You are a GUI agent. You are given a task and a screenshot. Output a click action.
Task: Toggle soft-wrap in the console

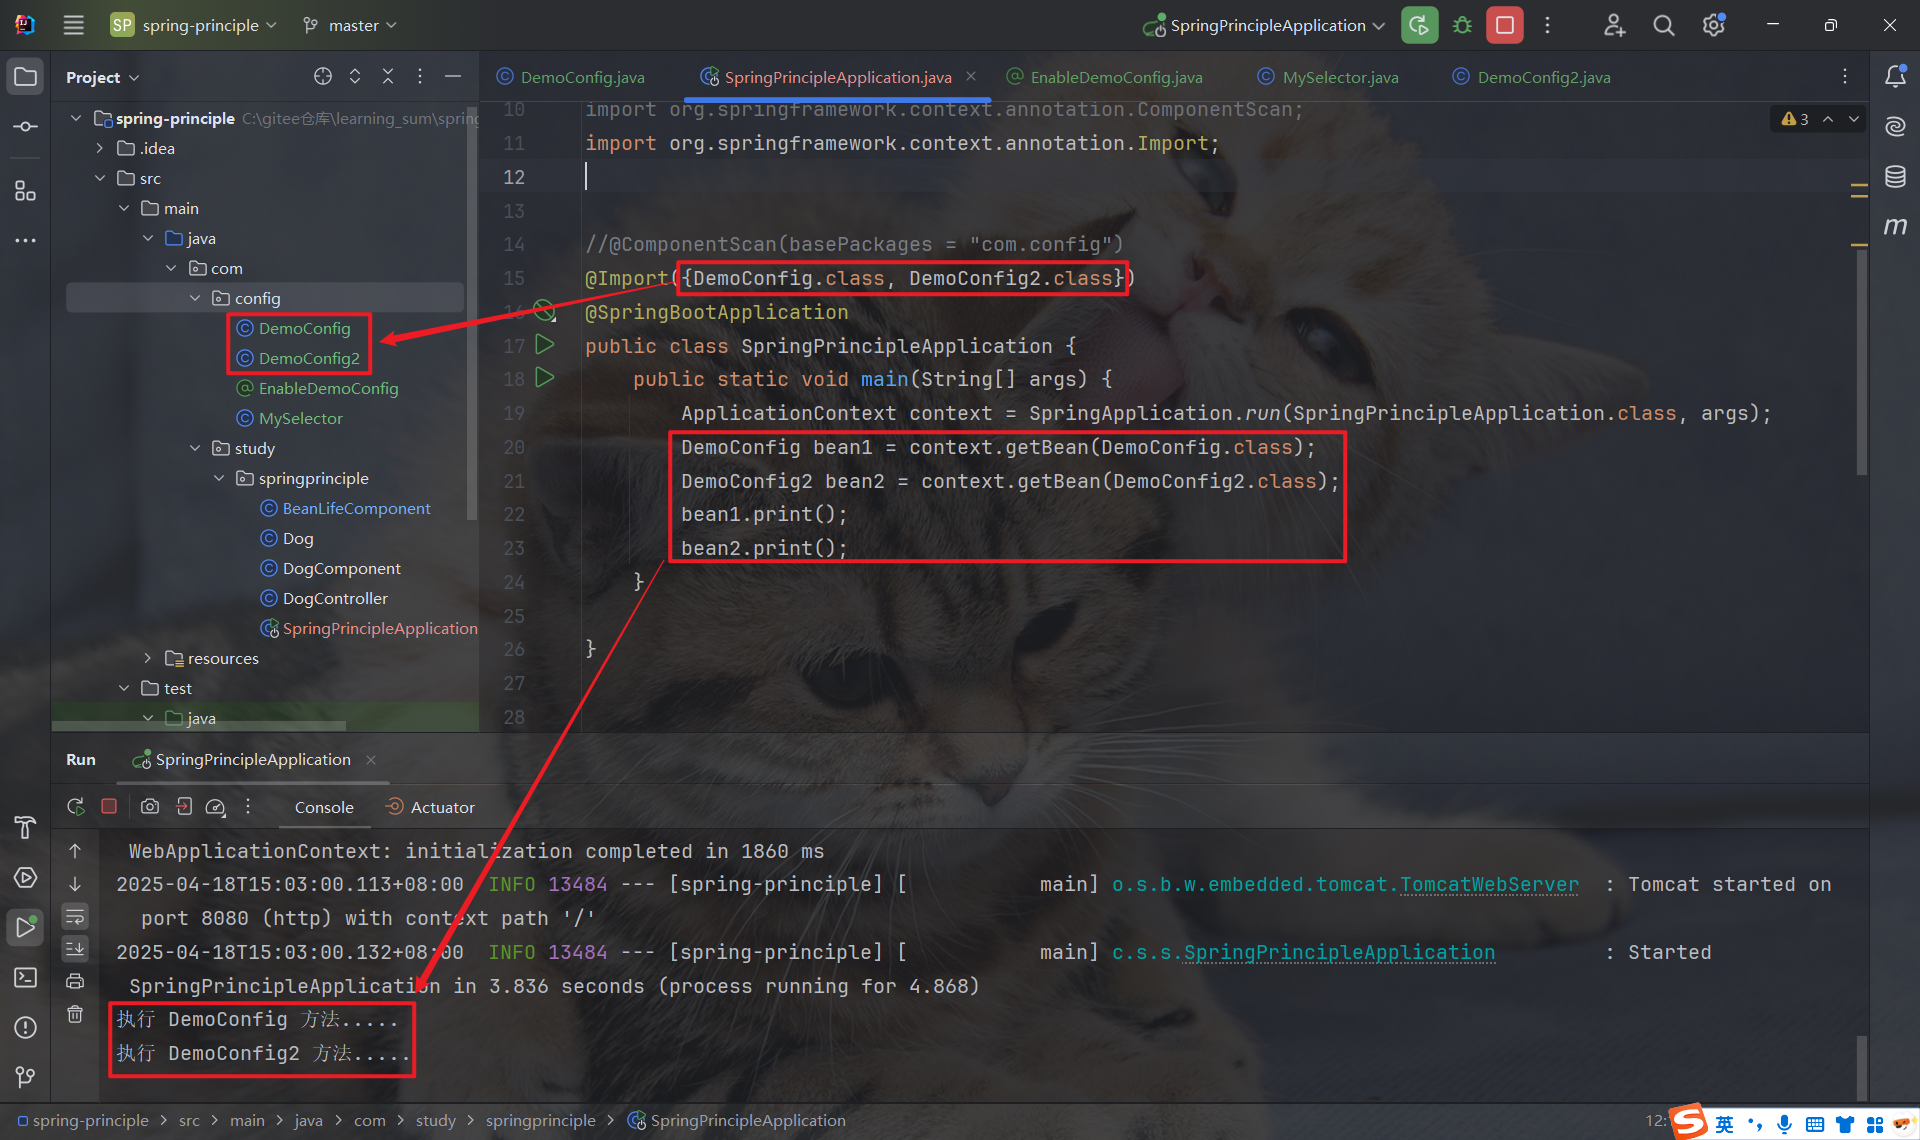(x=75, y=917)
